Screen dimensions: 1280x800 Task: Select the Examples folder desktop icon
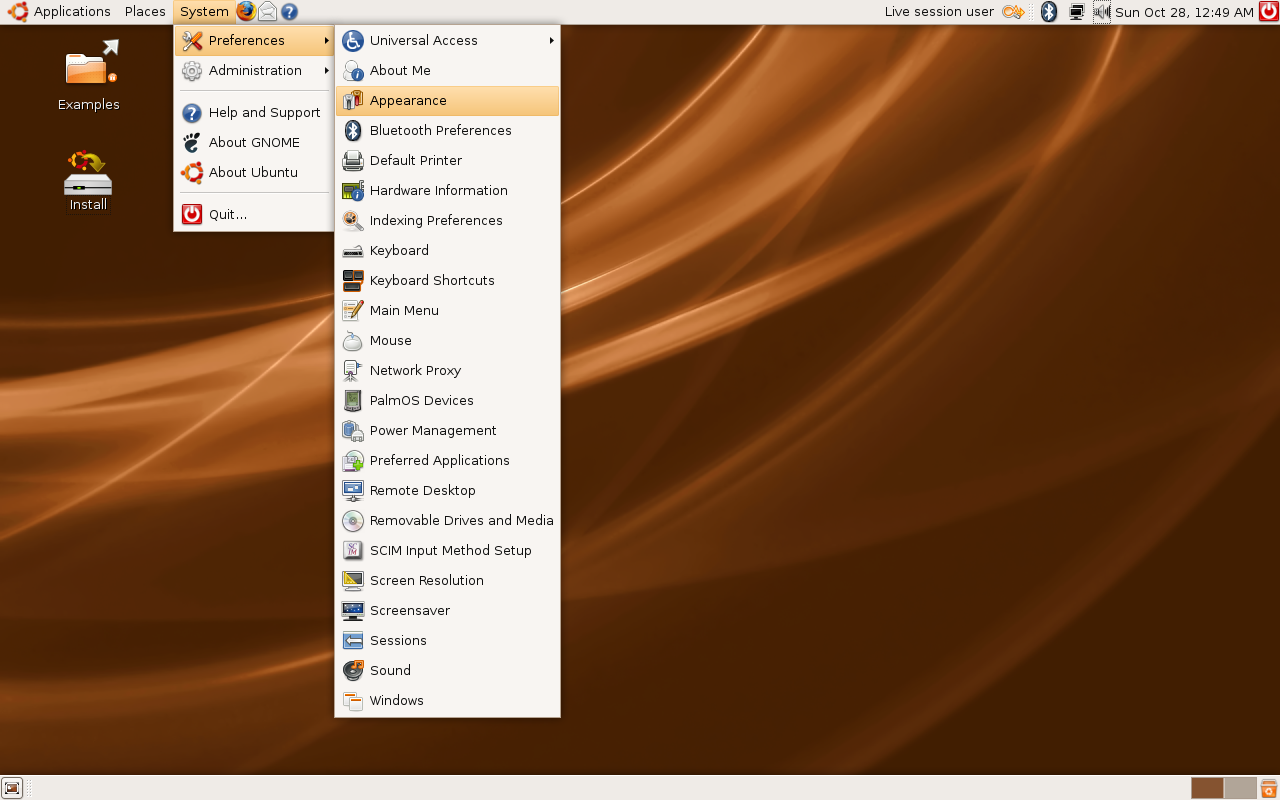[88, 76]
